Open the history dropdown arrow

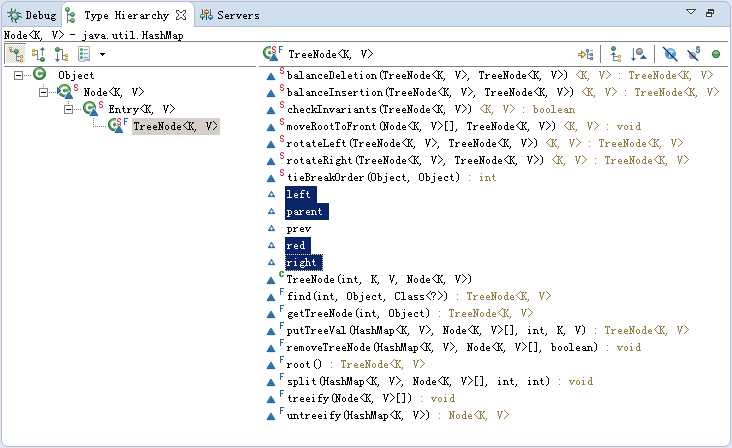pyautogui.click(x=102, y=55)
